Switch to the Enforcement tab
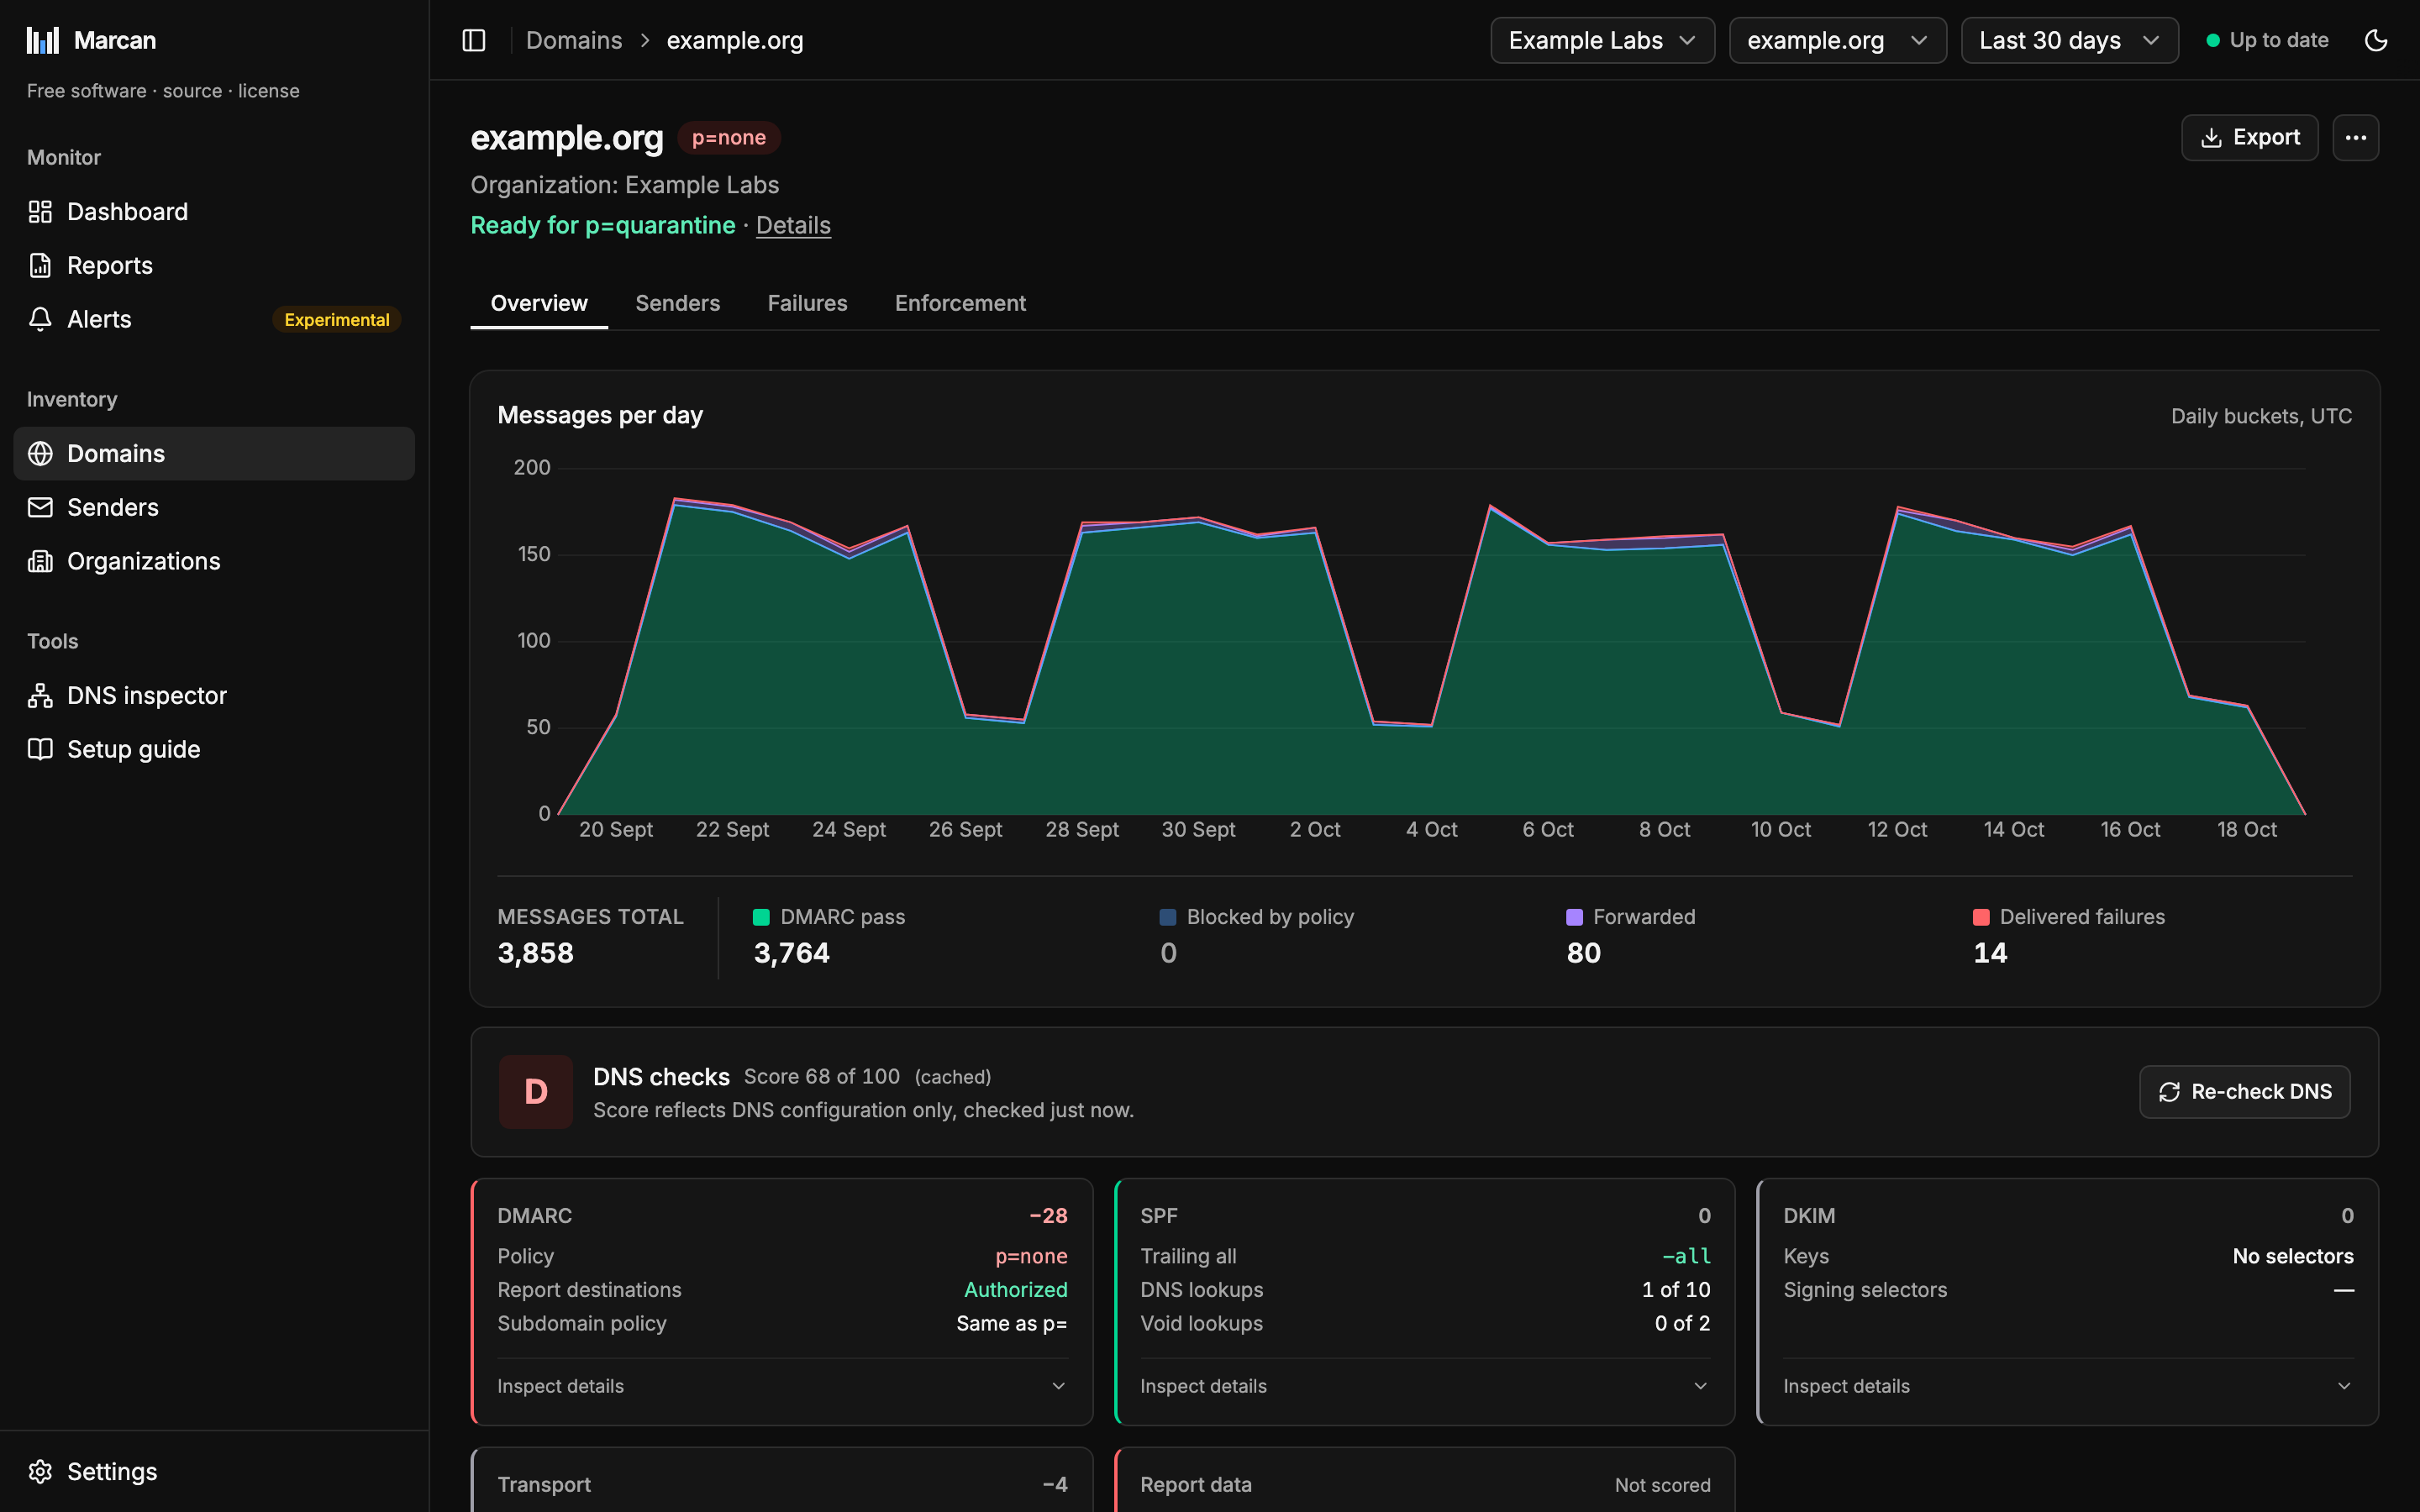Image resolution: width=2420 pixels, height=1512 pixels. coord(960,303)
